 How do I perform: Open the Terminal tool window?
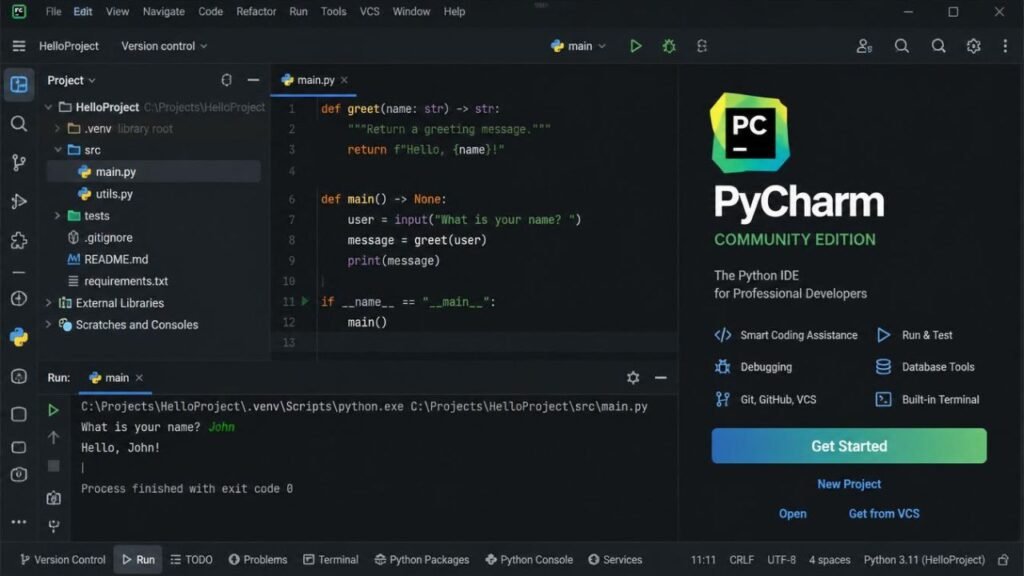pyautogui.click(x=330, y=560)
